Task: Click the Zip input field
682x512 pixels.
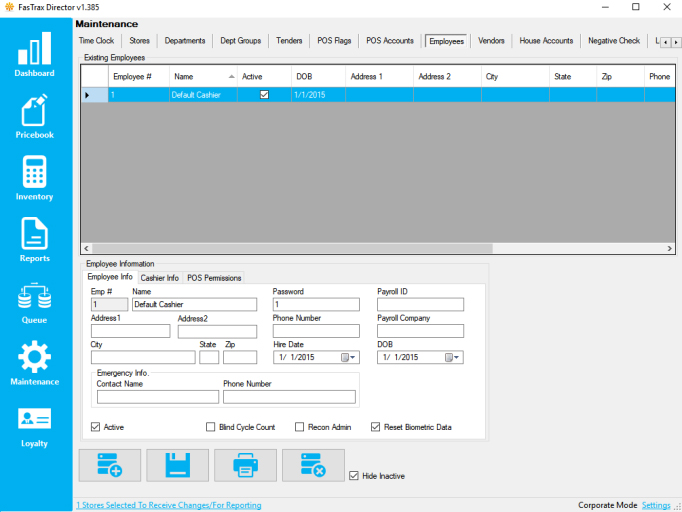Action: (240, 358)
